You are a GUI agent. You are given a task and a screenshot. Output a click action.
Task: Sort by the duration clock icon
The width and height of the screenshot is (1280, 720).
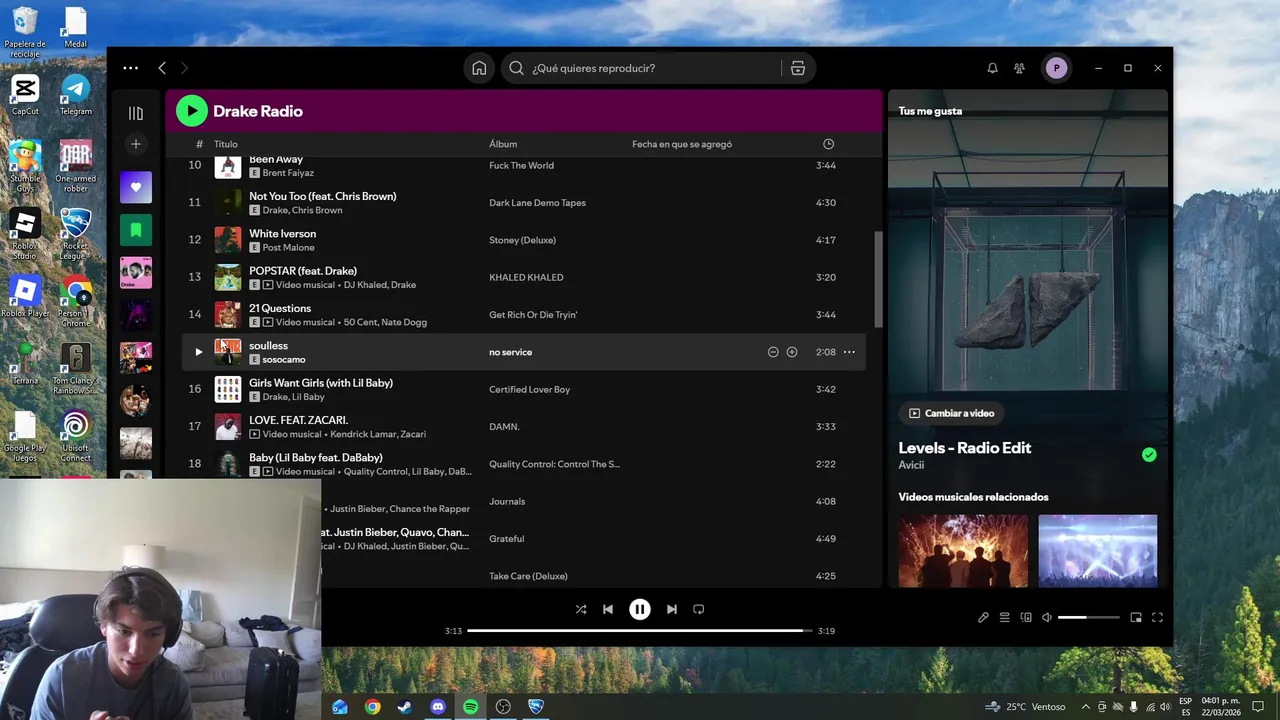(828, 144)
